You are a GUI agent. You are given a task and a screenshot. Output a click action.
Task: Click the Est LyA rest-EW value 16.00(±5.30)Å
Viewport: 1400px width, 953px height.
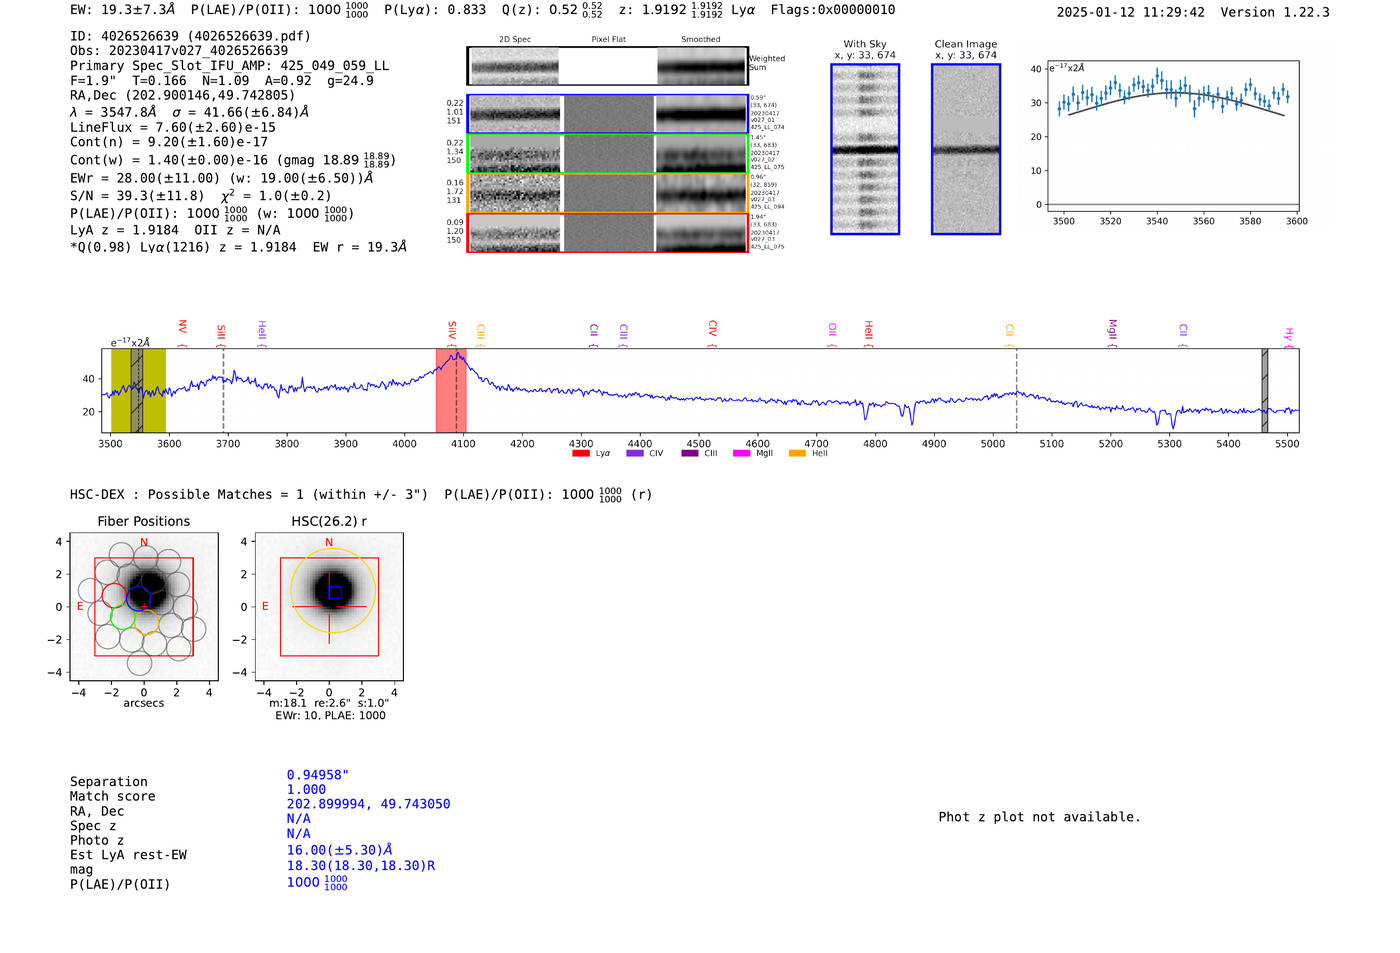click(x=339, y=850)
